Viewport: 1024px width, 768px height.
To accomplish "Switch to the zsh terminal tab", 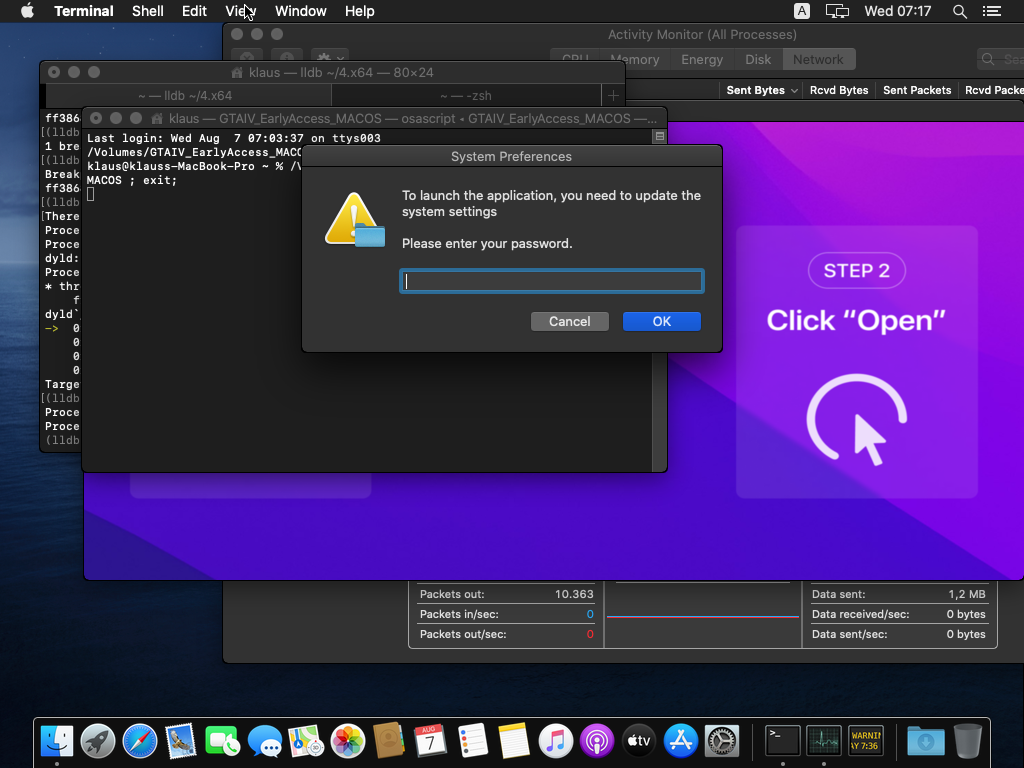I will click(x=465, y=95).
